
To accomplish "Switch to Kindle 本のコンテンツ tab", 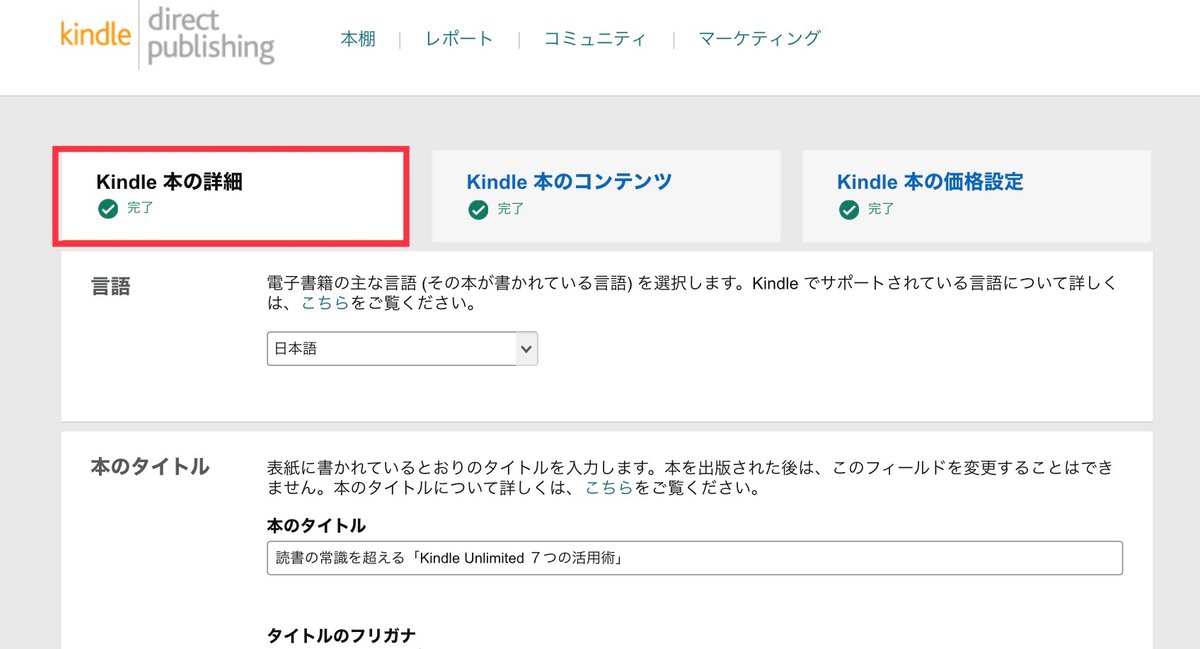I will (x=605, y=196).
